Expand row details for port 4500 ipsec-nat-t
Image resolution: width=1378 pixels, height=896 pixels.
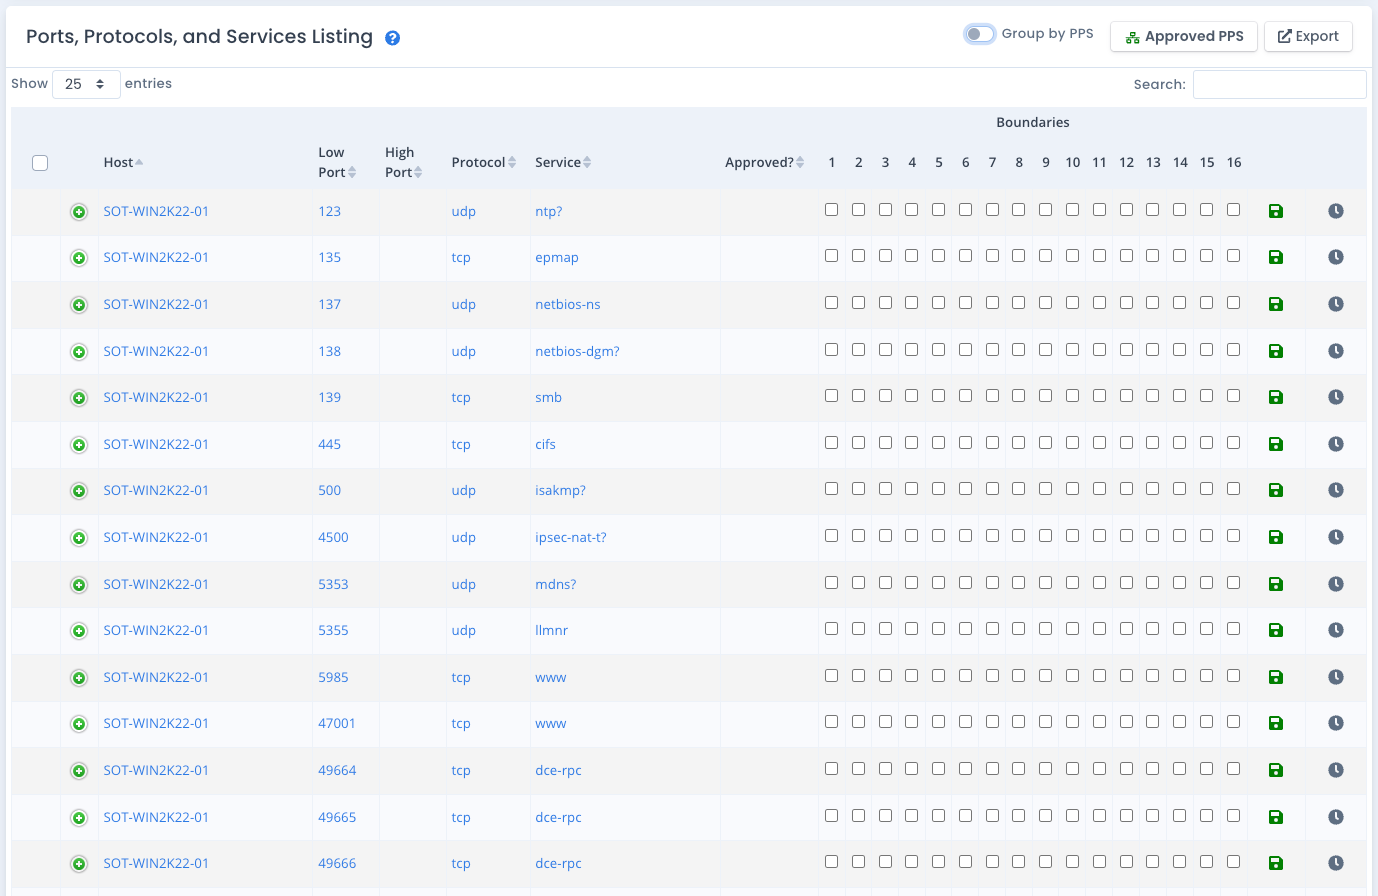79,538
